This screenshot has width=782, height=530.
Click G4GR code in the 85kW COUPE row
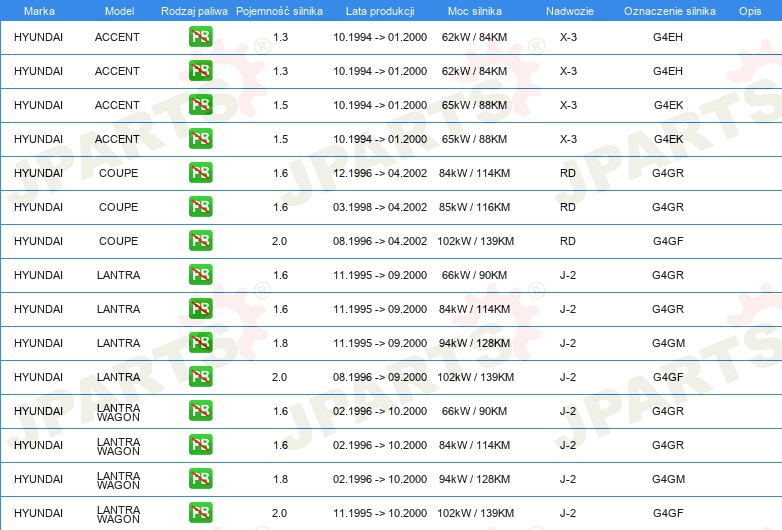[x=668, y=207]
